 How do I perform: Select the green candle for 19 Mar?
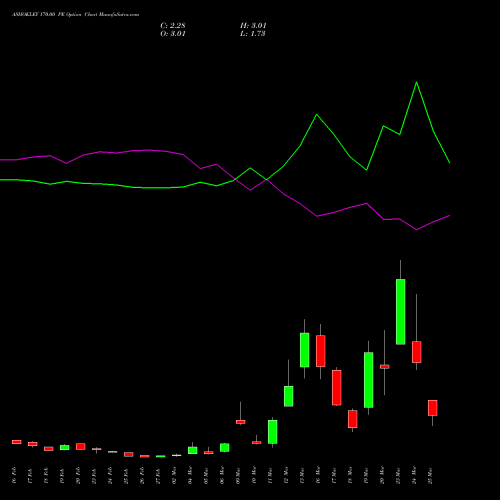pyautogui.click(x=369, y=380)
